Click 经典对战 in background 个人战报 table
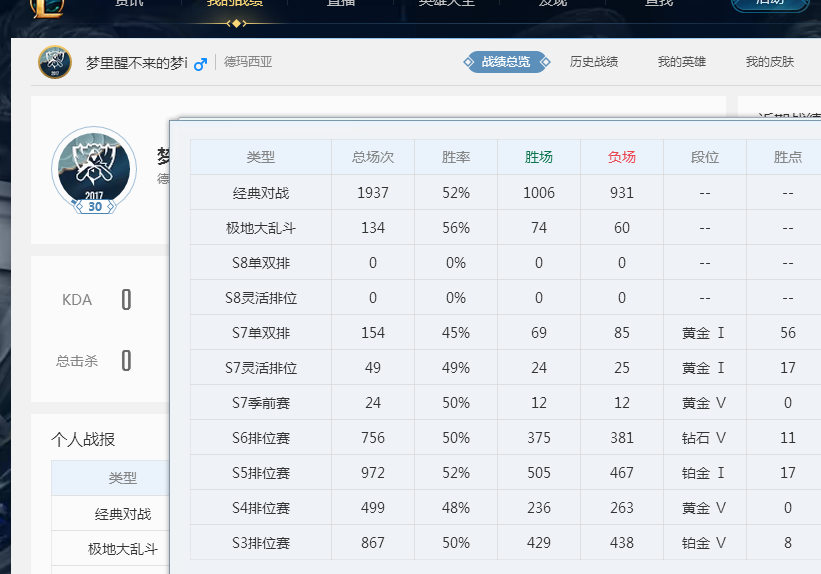Image resolution: width=821 pixels, height=574 pixels. pyautogui.click(x=123, y=514)
